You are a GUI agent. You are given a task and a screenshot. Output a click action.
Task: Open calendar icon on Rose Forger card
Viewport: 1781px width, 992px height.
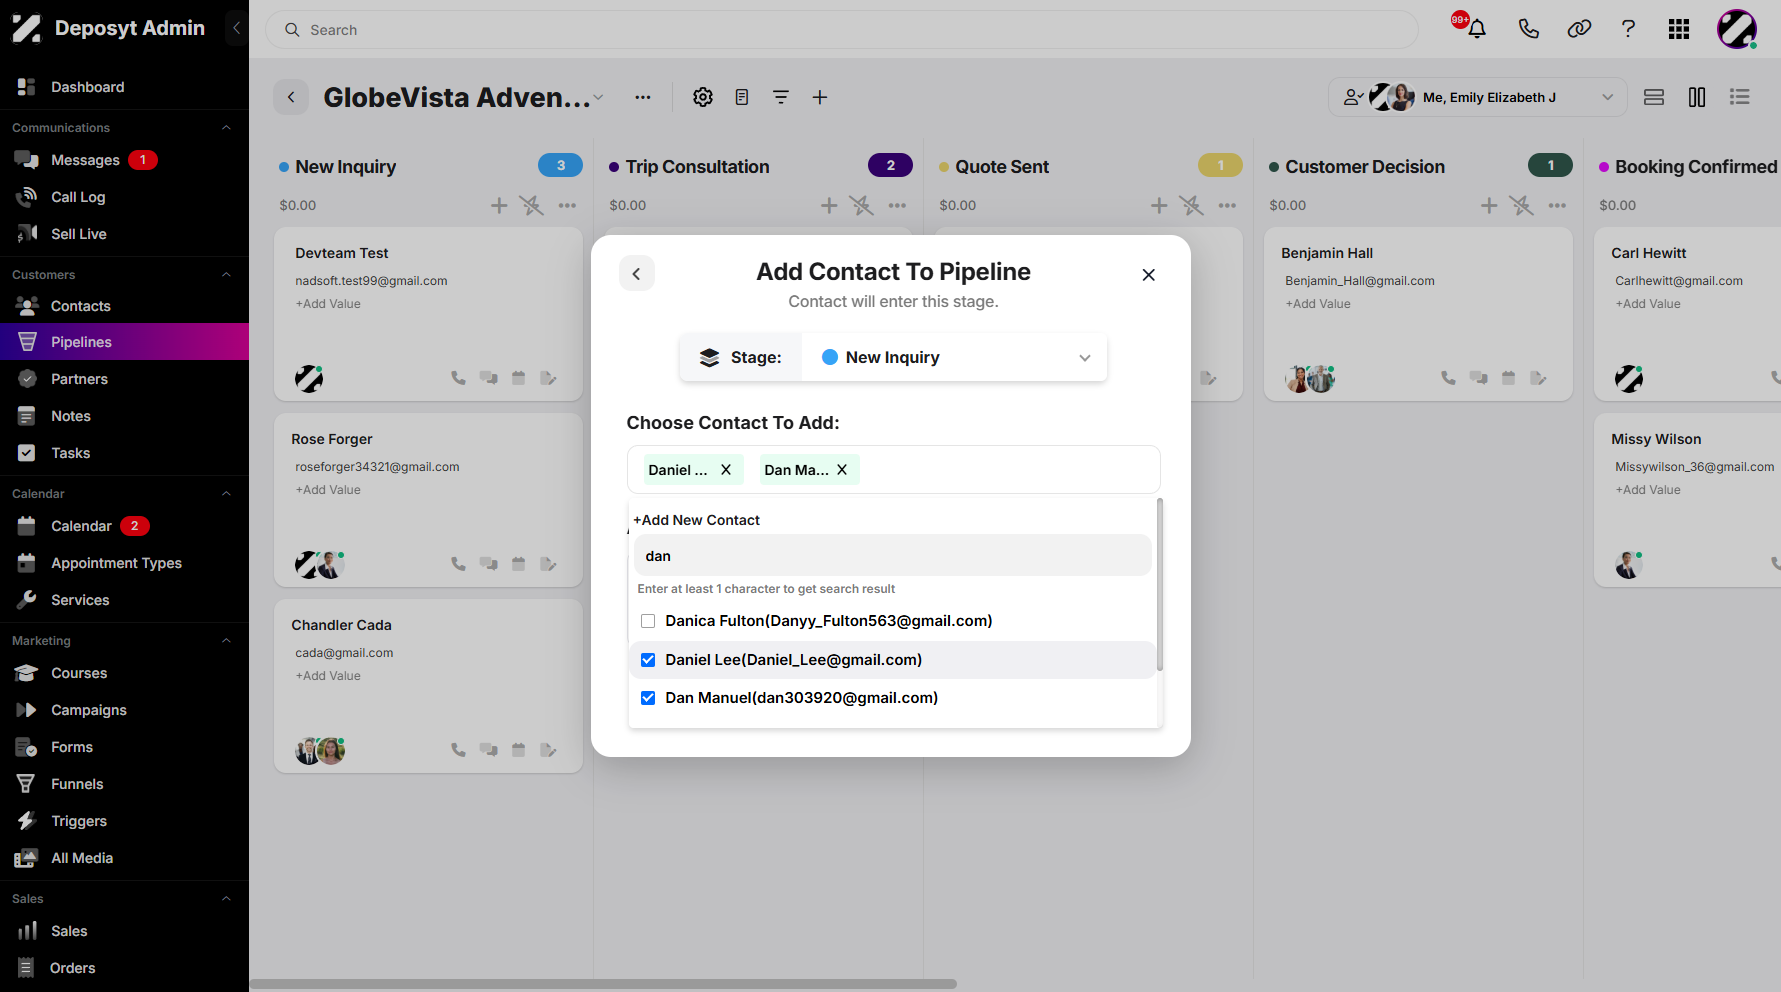coord(518,564)
